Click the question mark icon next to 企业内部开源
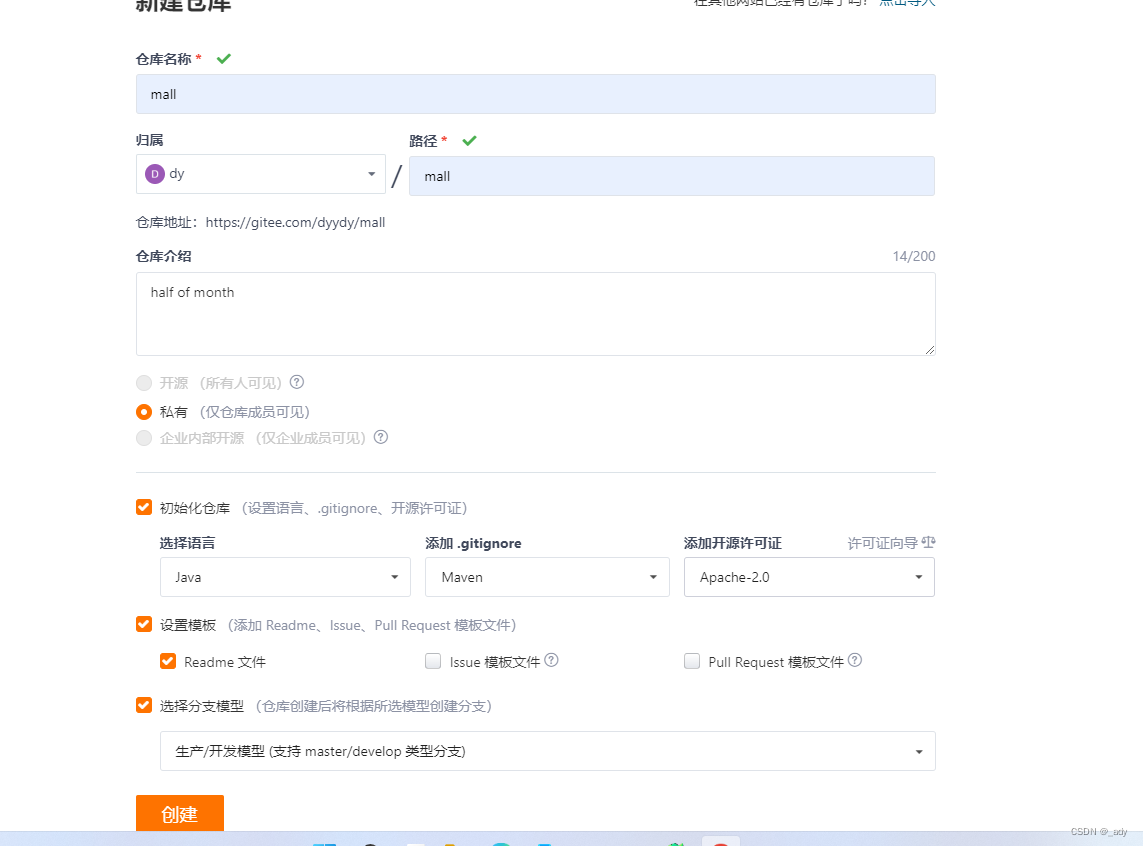 tap(380, 437)
